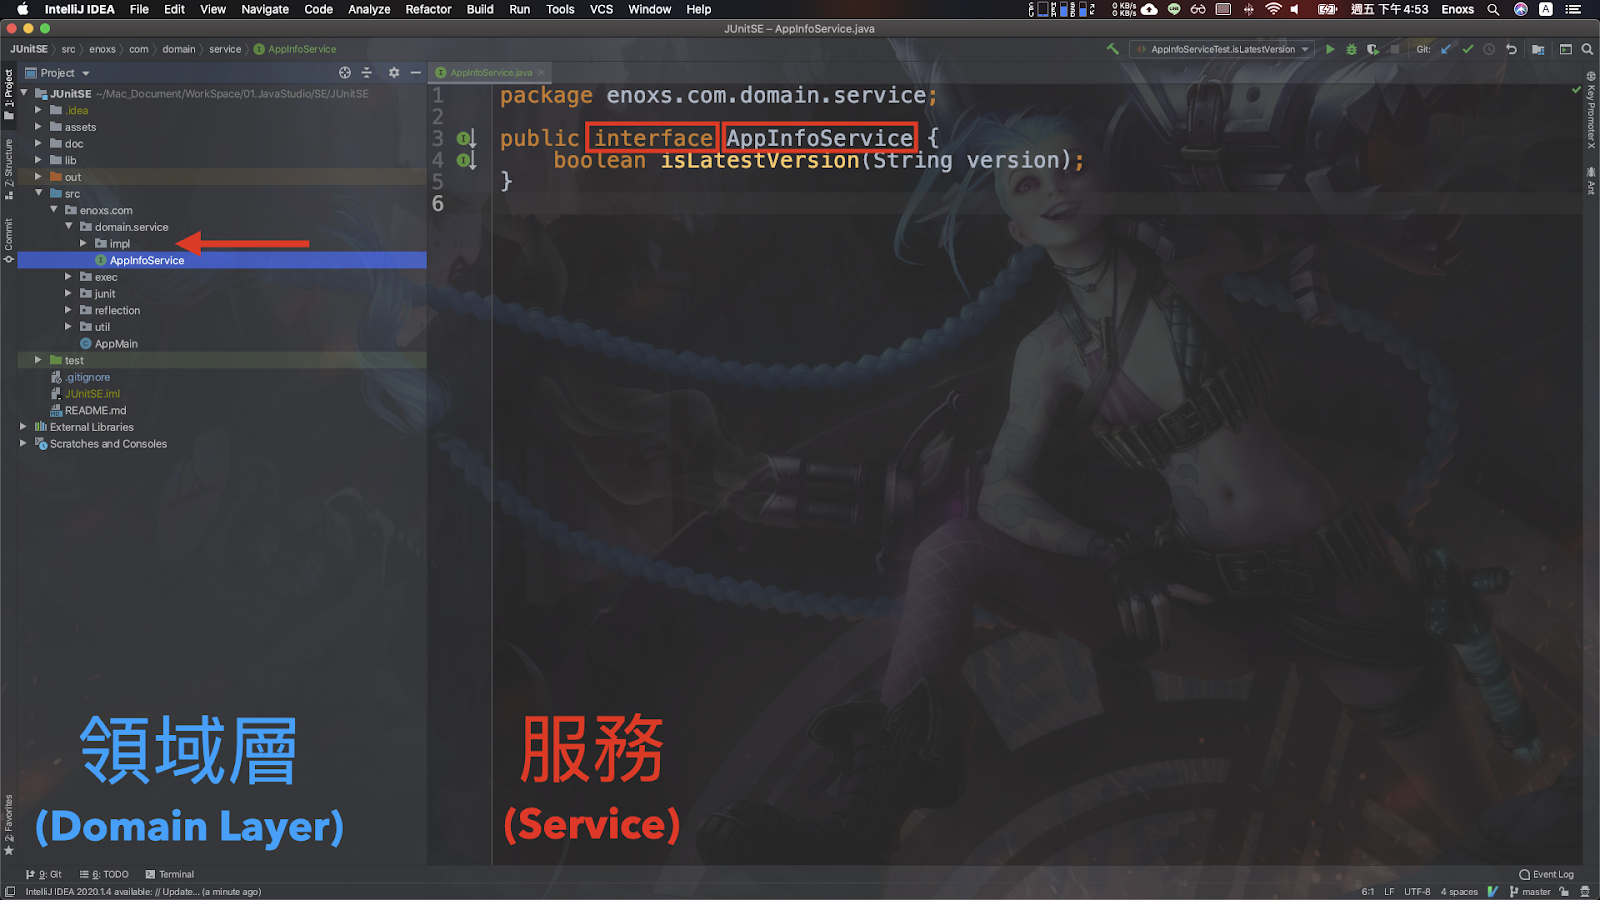Click the Build Project hammer icon
Viewport: 1600px width, 900px height.
1113,49
